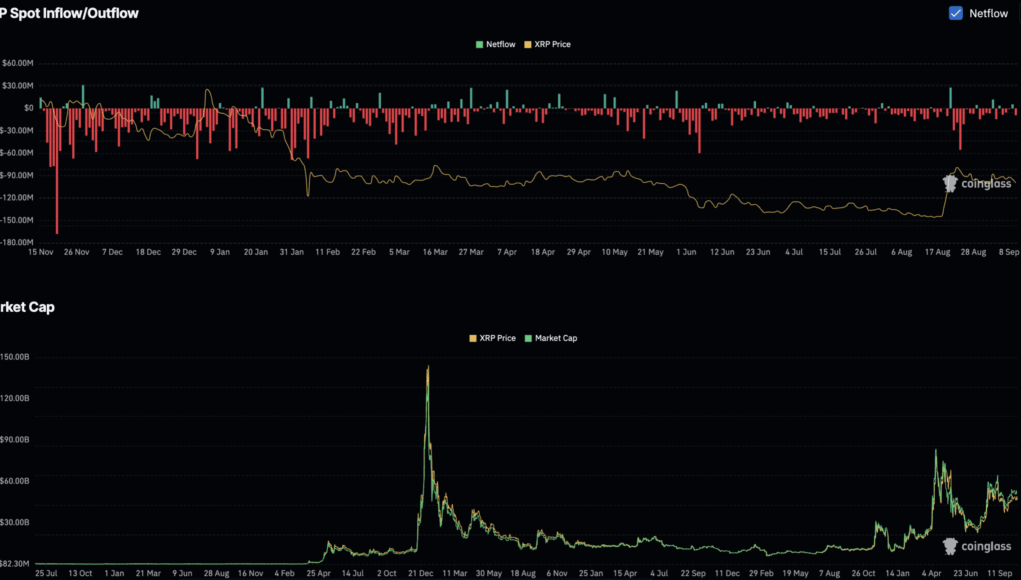1021x580 pixels.
Task: Toggle XRP Price series in the Market Cap legend
Action: (492, 338)
